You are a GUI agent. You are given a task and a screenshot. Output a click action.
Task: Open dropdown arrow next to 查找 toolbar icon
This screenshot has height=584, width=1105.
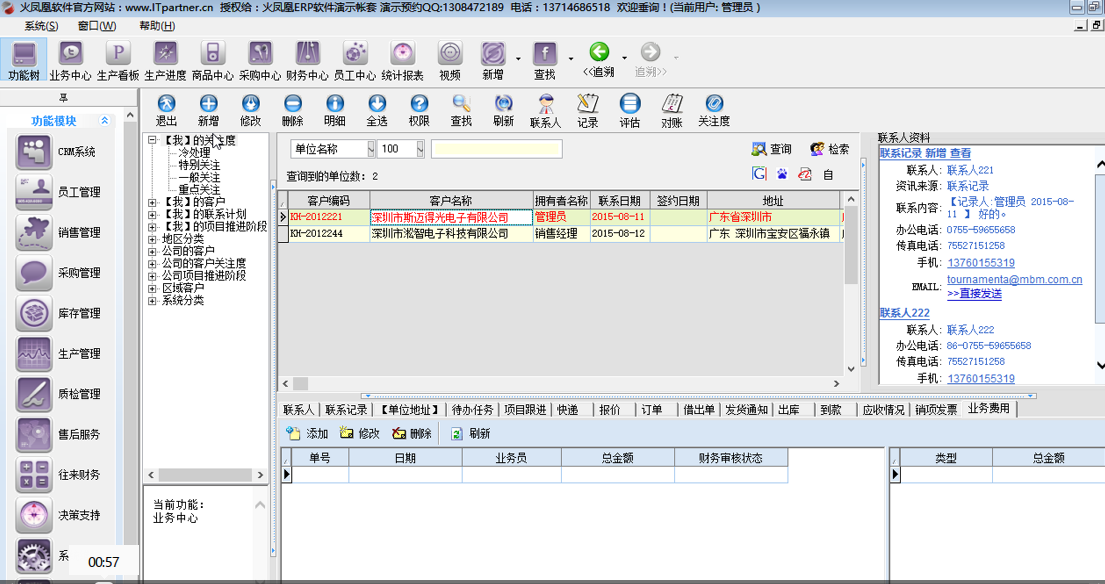[571, 58]
